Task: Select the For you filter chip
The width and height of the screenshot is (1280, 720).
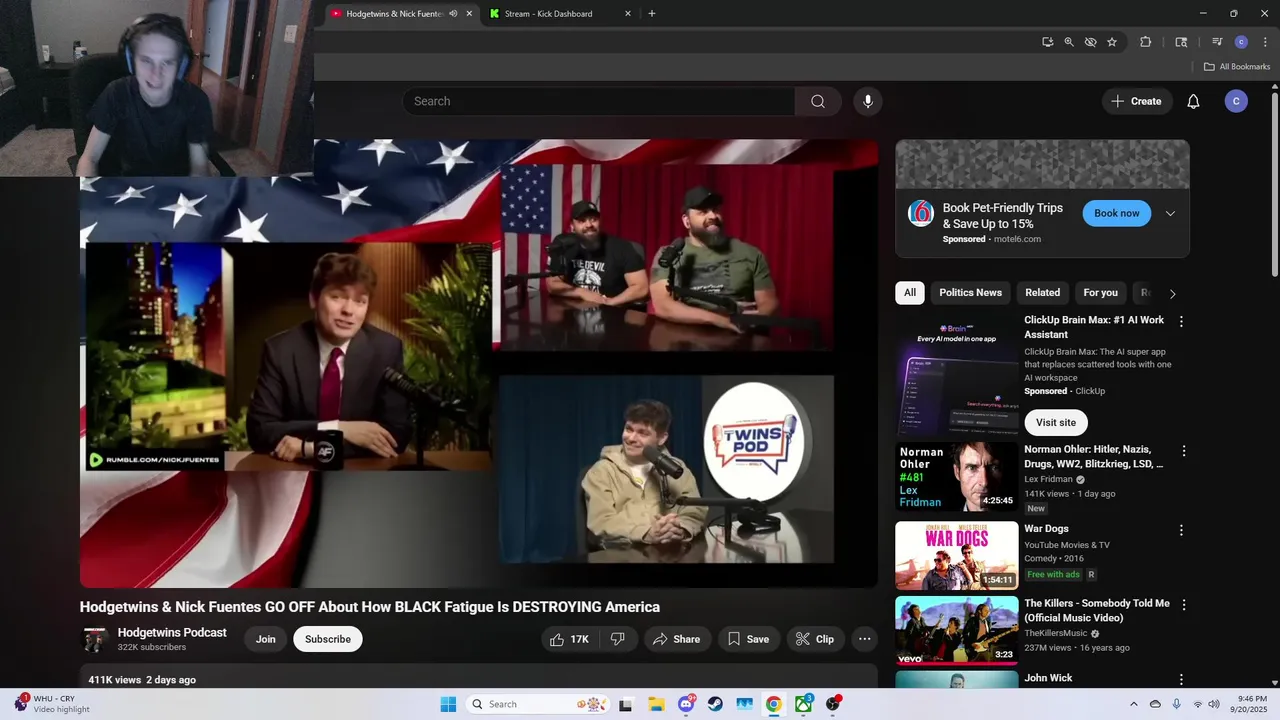Action: point(1100,293)
